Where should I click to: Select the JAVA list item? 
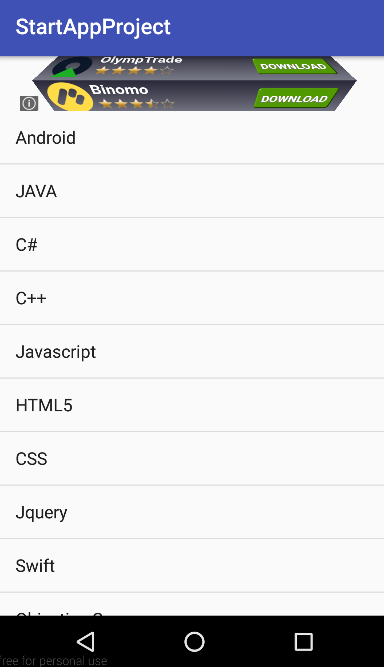pos(192,191)
